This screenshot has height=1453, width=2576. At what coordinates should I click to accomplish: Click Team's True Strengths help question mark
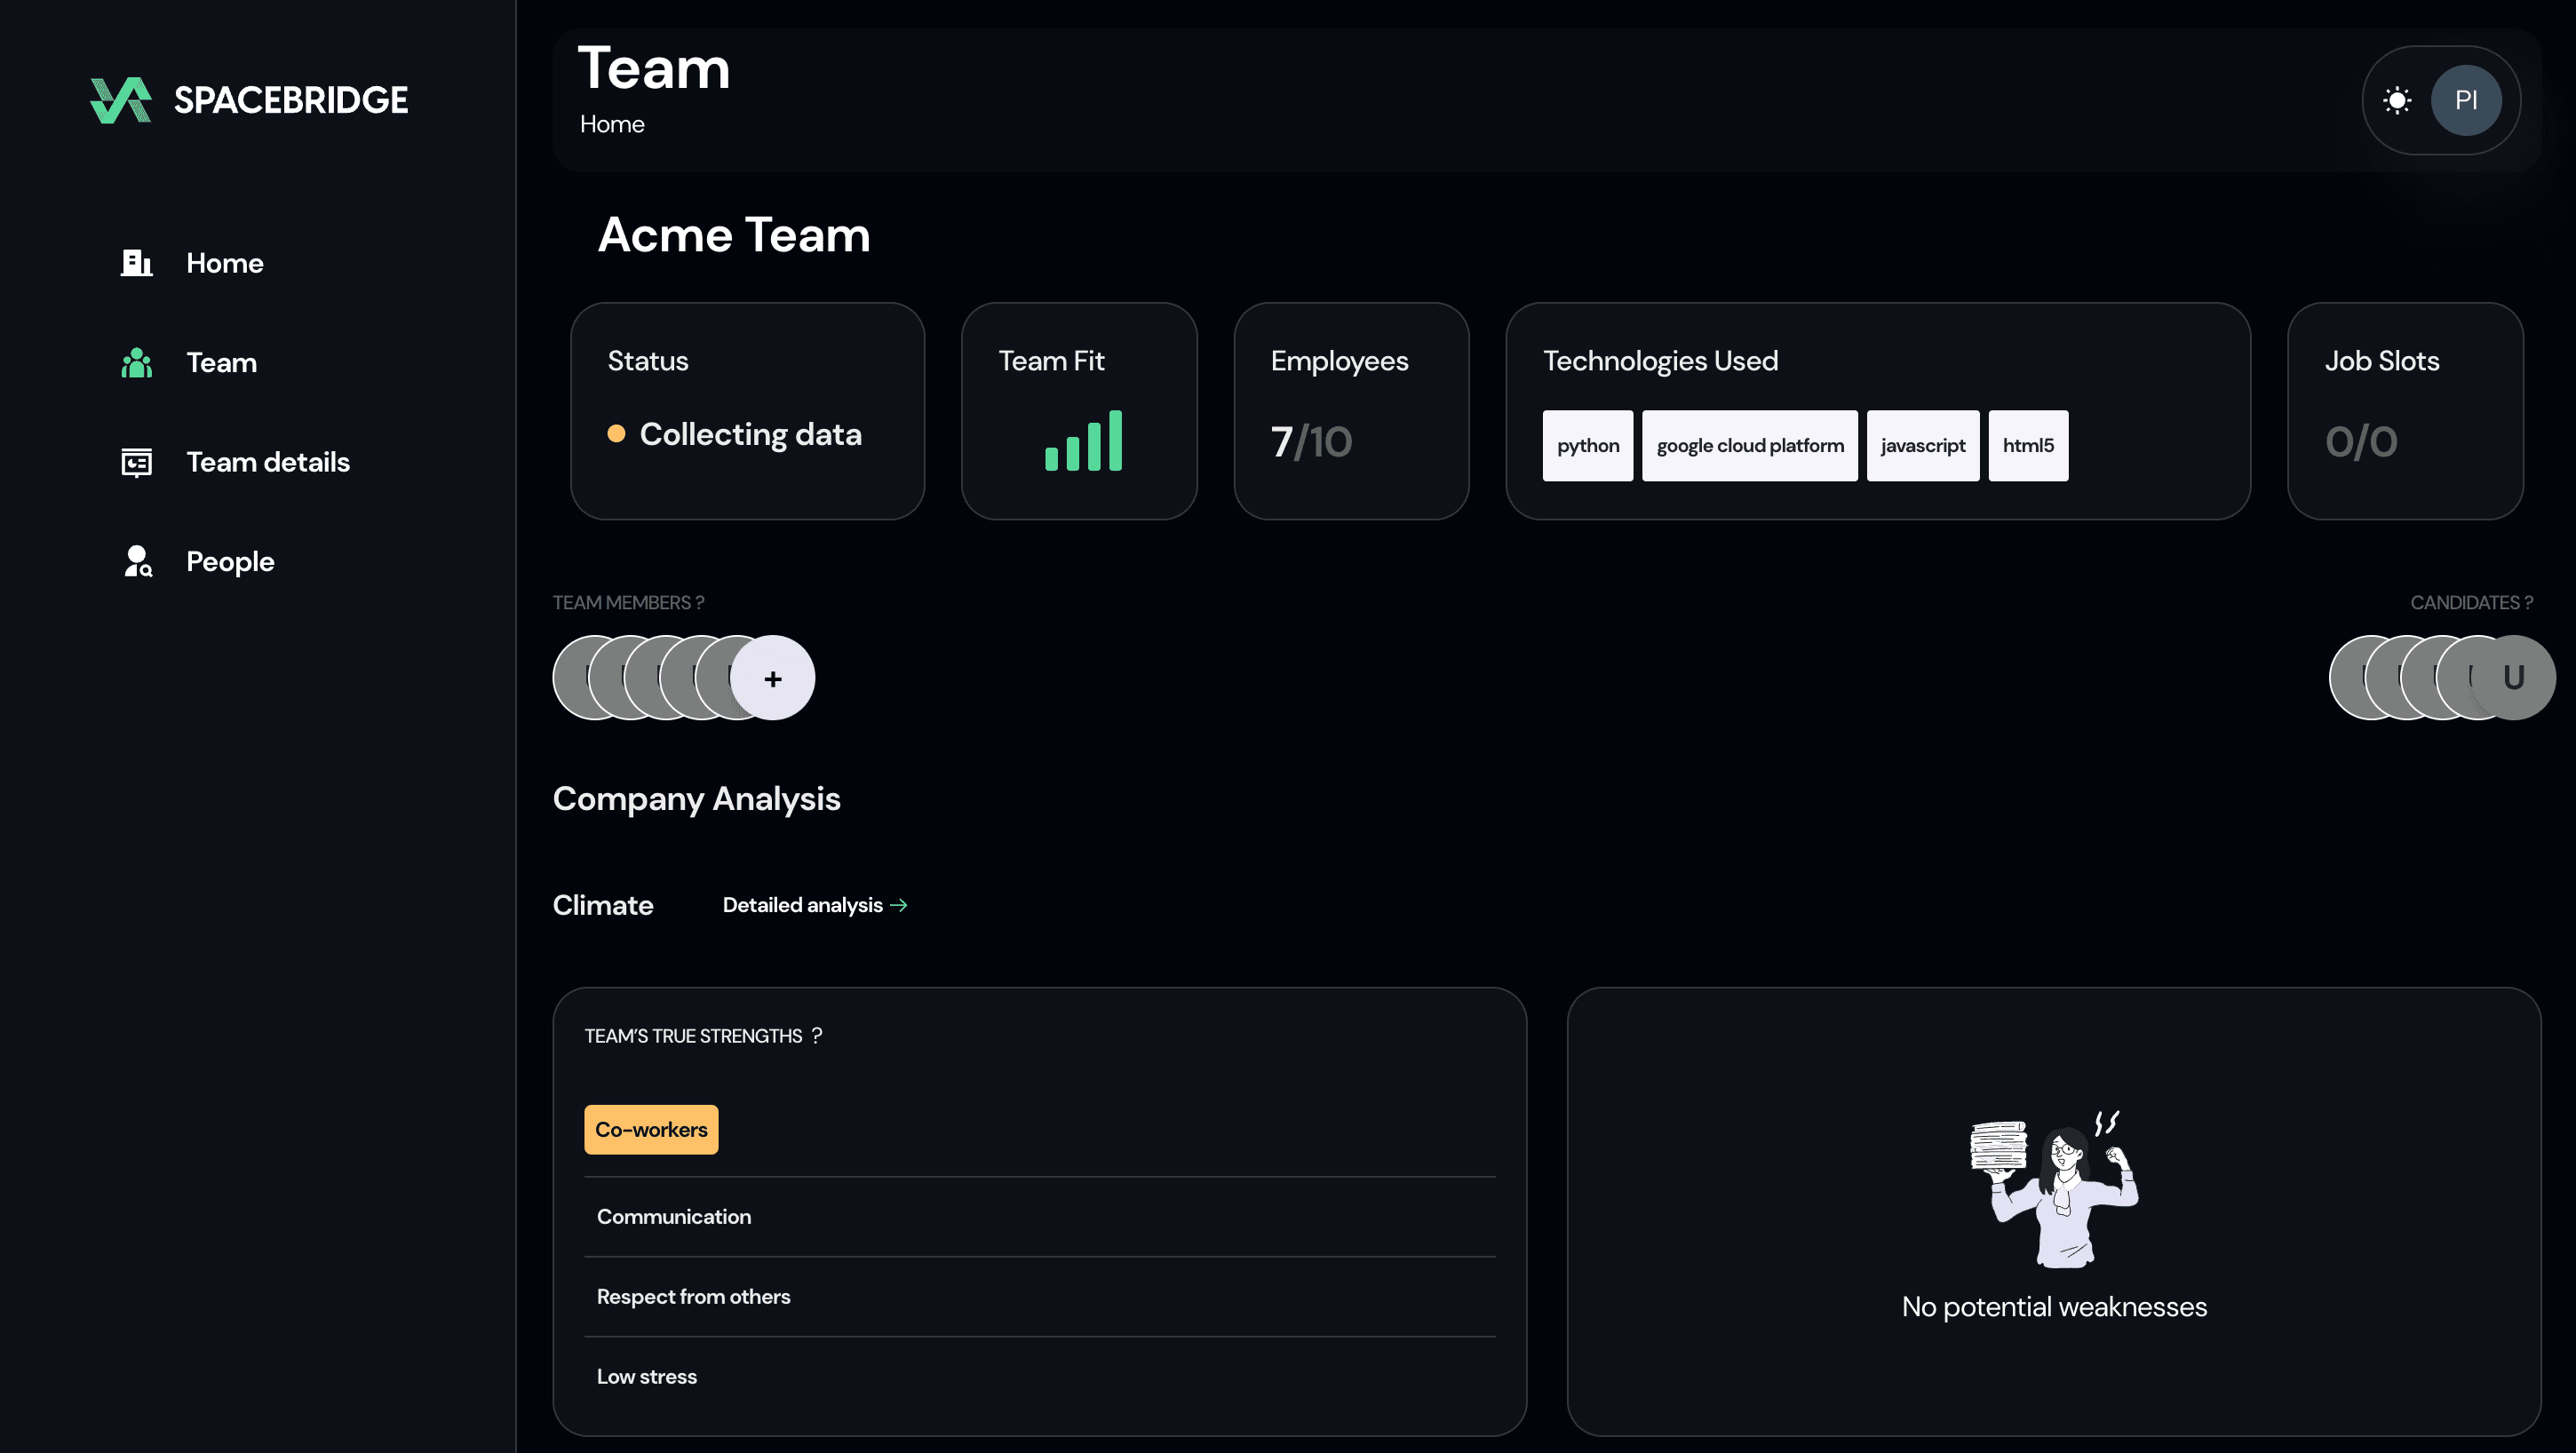817,1035
